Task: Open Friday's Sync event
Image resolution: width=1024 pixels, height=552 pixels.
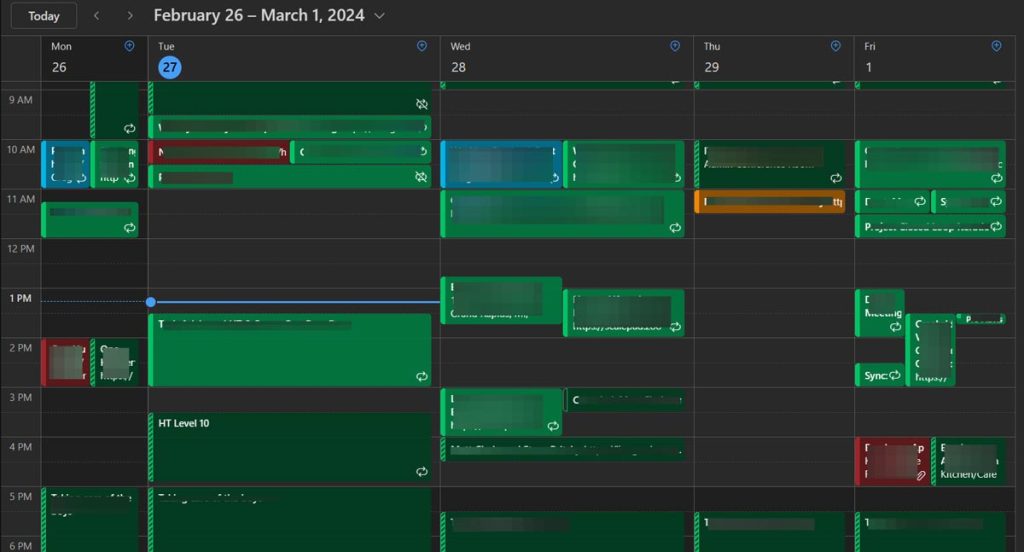Action: [x=879, y=375]
